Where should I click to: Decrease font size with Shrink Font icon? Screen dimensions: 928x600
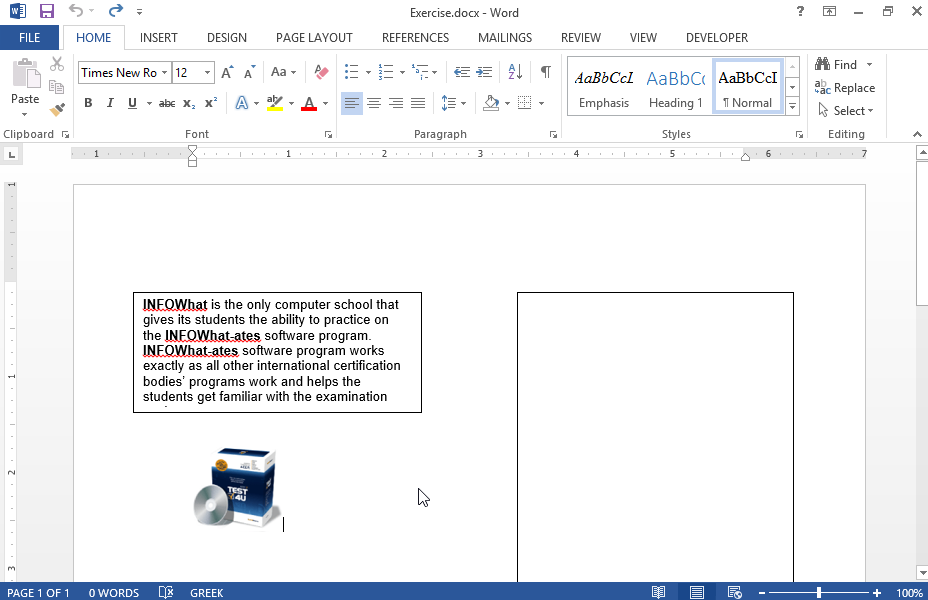(250, 72)
